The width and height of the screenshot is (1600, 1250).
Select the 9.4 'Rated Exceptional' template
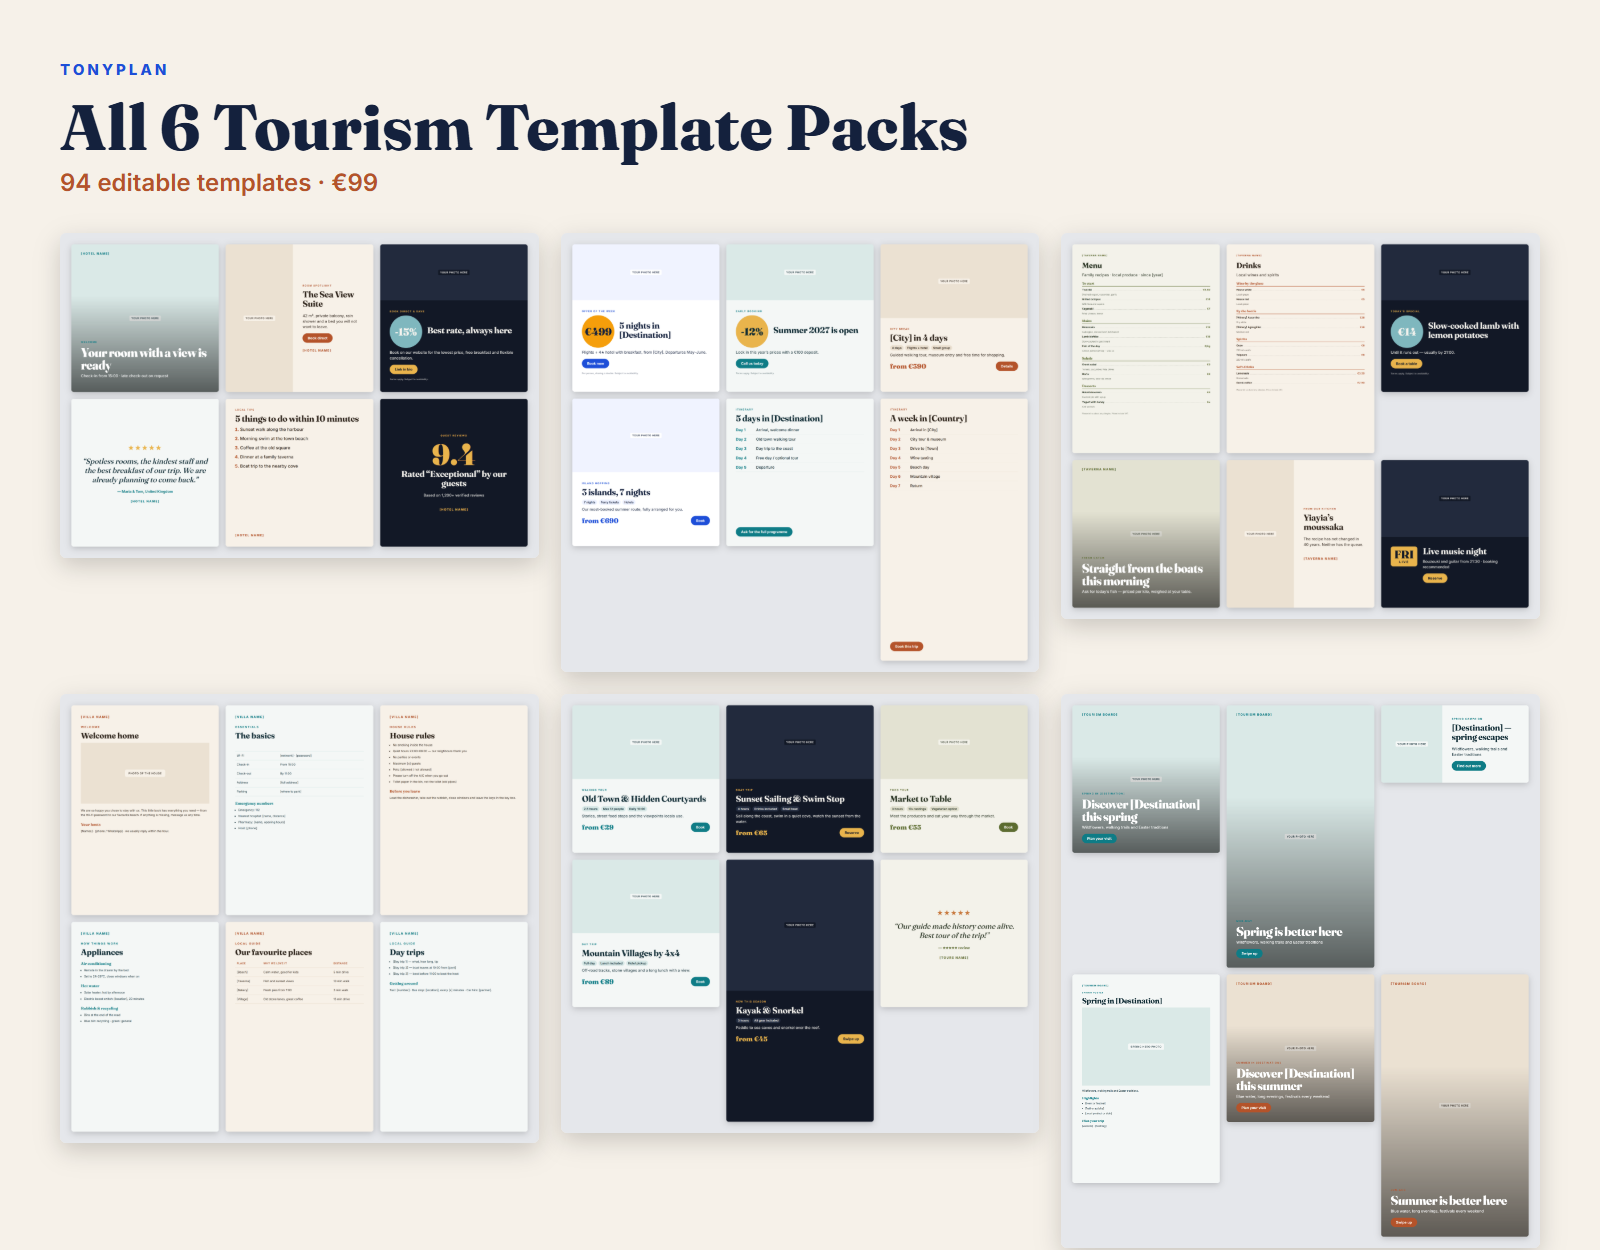coord(454,473)
